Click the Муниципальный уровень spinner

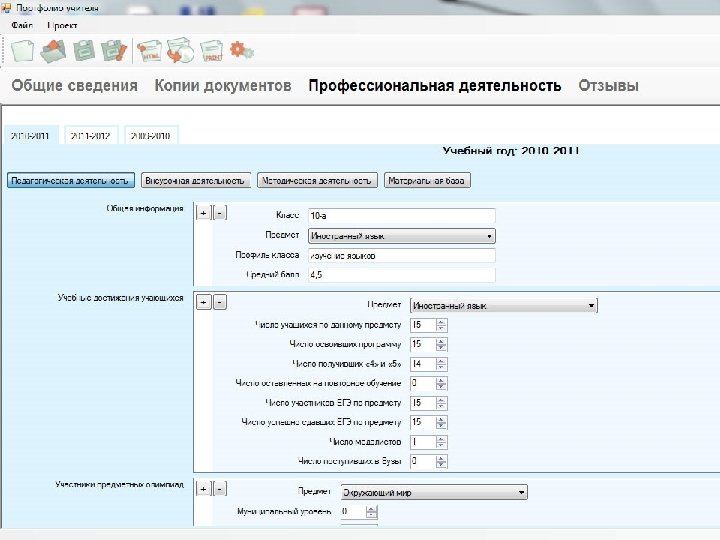pyautogui.click(x=359, y=512)
